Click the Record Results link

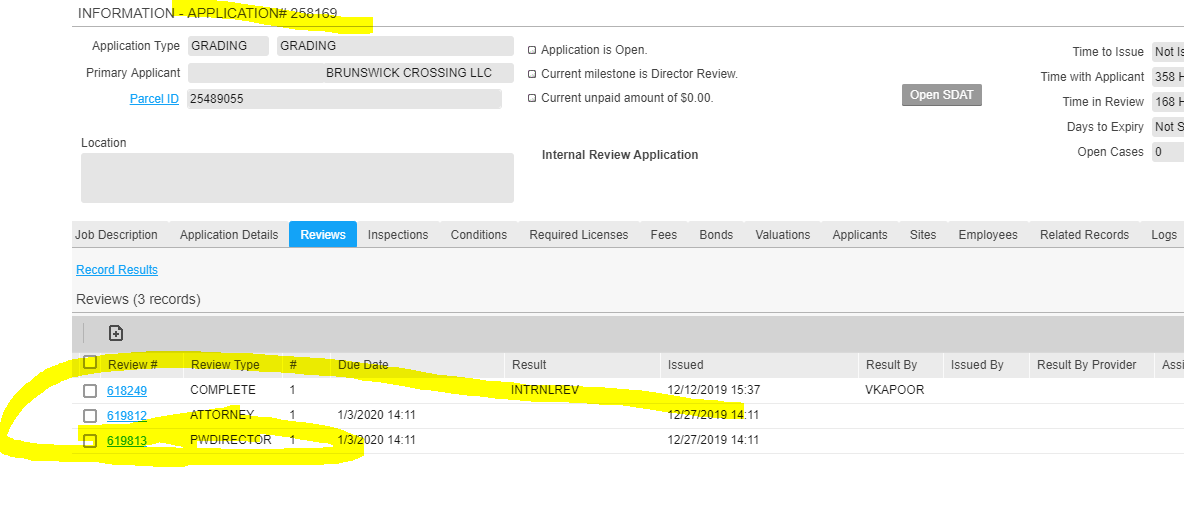[117, 270]
